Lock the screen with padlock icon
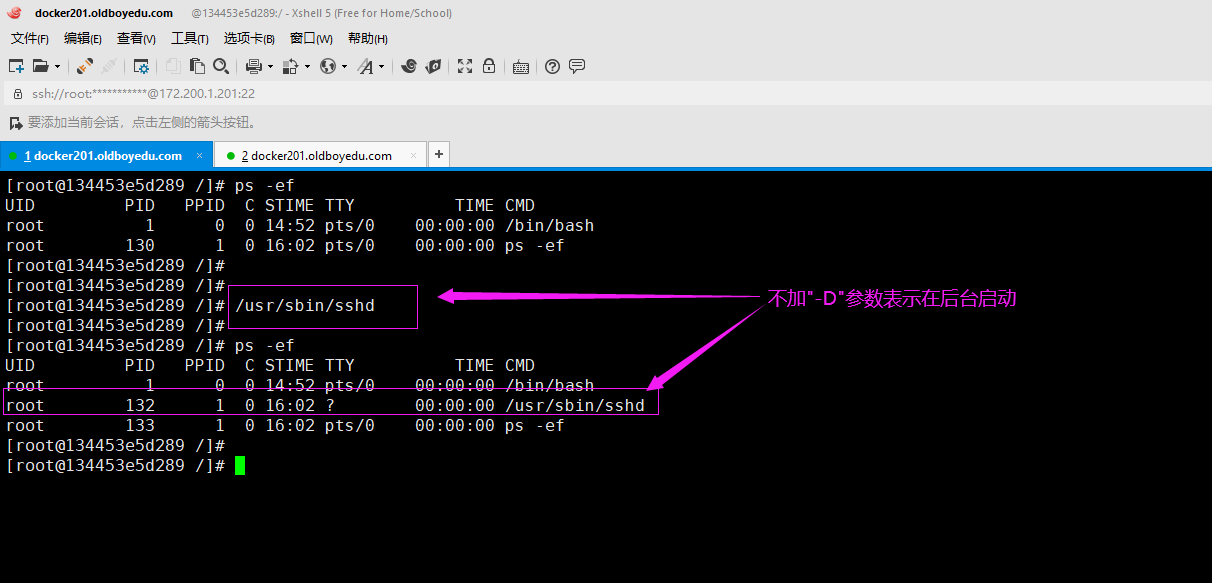This screenshot has width=1212, height=583. 489,66
